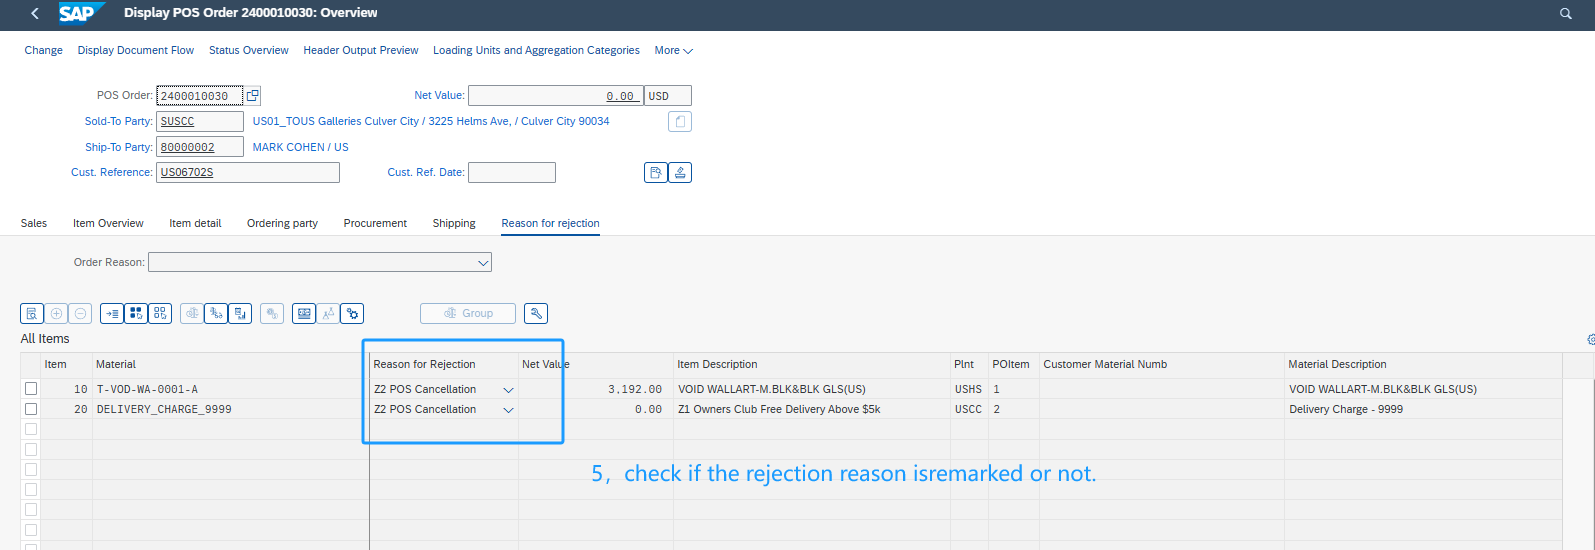
Task: Click the SAP back arrow
Action: click(x=35, y=14)
